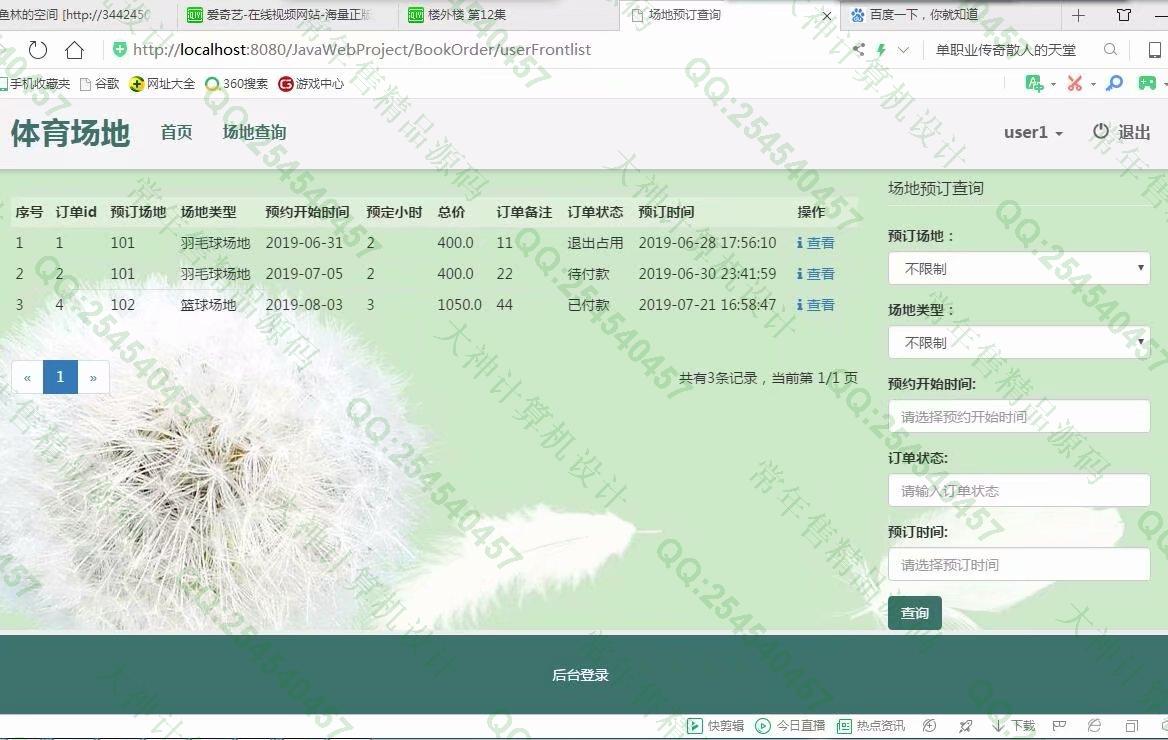Expand the translate extension dropdown arrow
This screenshot has width=1168, height=740.
(x=1053, y=84)
